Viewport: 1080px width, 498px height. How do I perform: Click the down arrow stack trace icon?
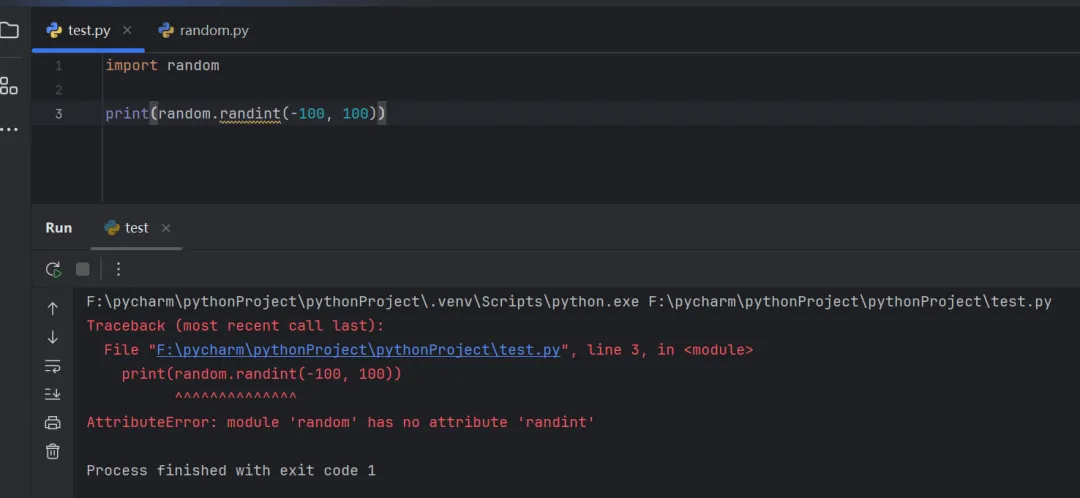(x=53, y=338)
